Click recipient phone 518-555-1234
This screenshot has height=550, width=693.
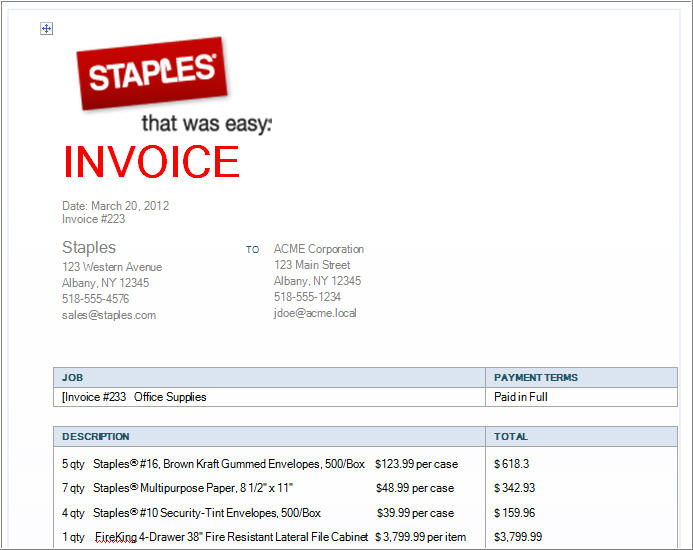tap(307, 297)
